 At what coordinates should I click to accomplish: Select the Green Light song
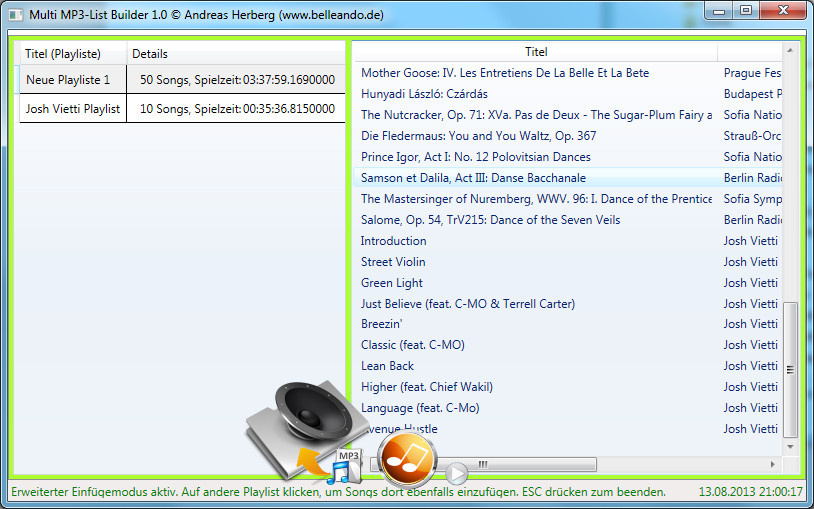coord(391,283)
